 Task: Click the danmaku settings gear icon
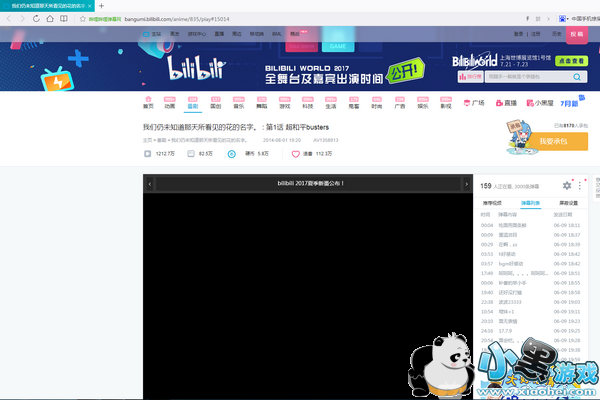point(567,186)
